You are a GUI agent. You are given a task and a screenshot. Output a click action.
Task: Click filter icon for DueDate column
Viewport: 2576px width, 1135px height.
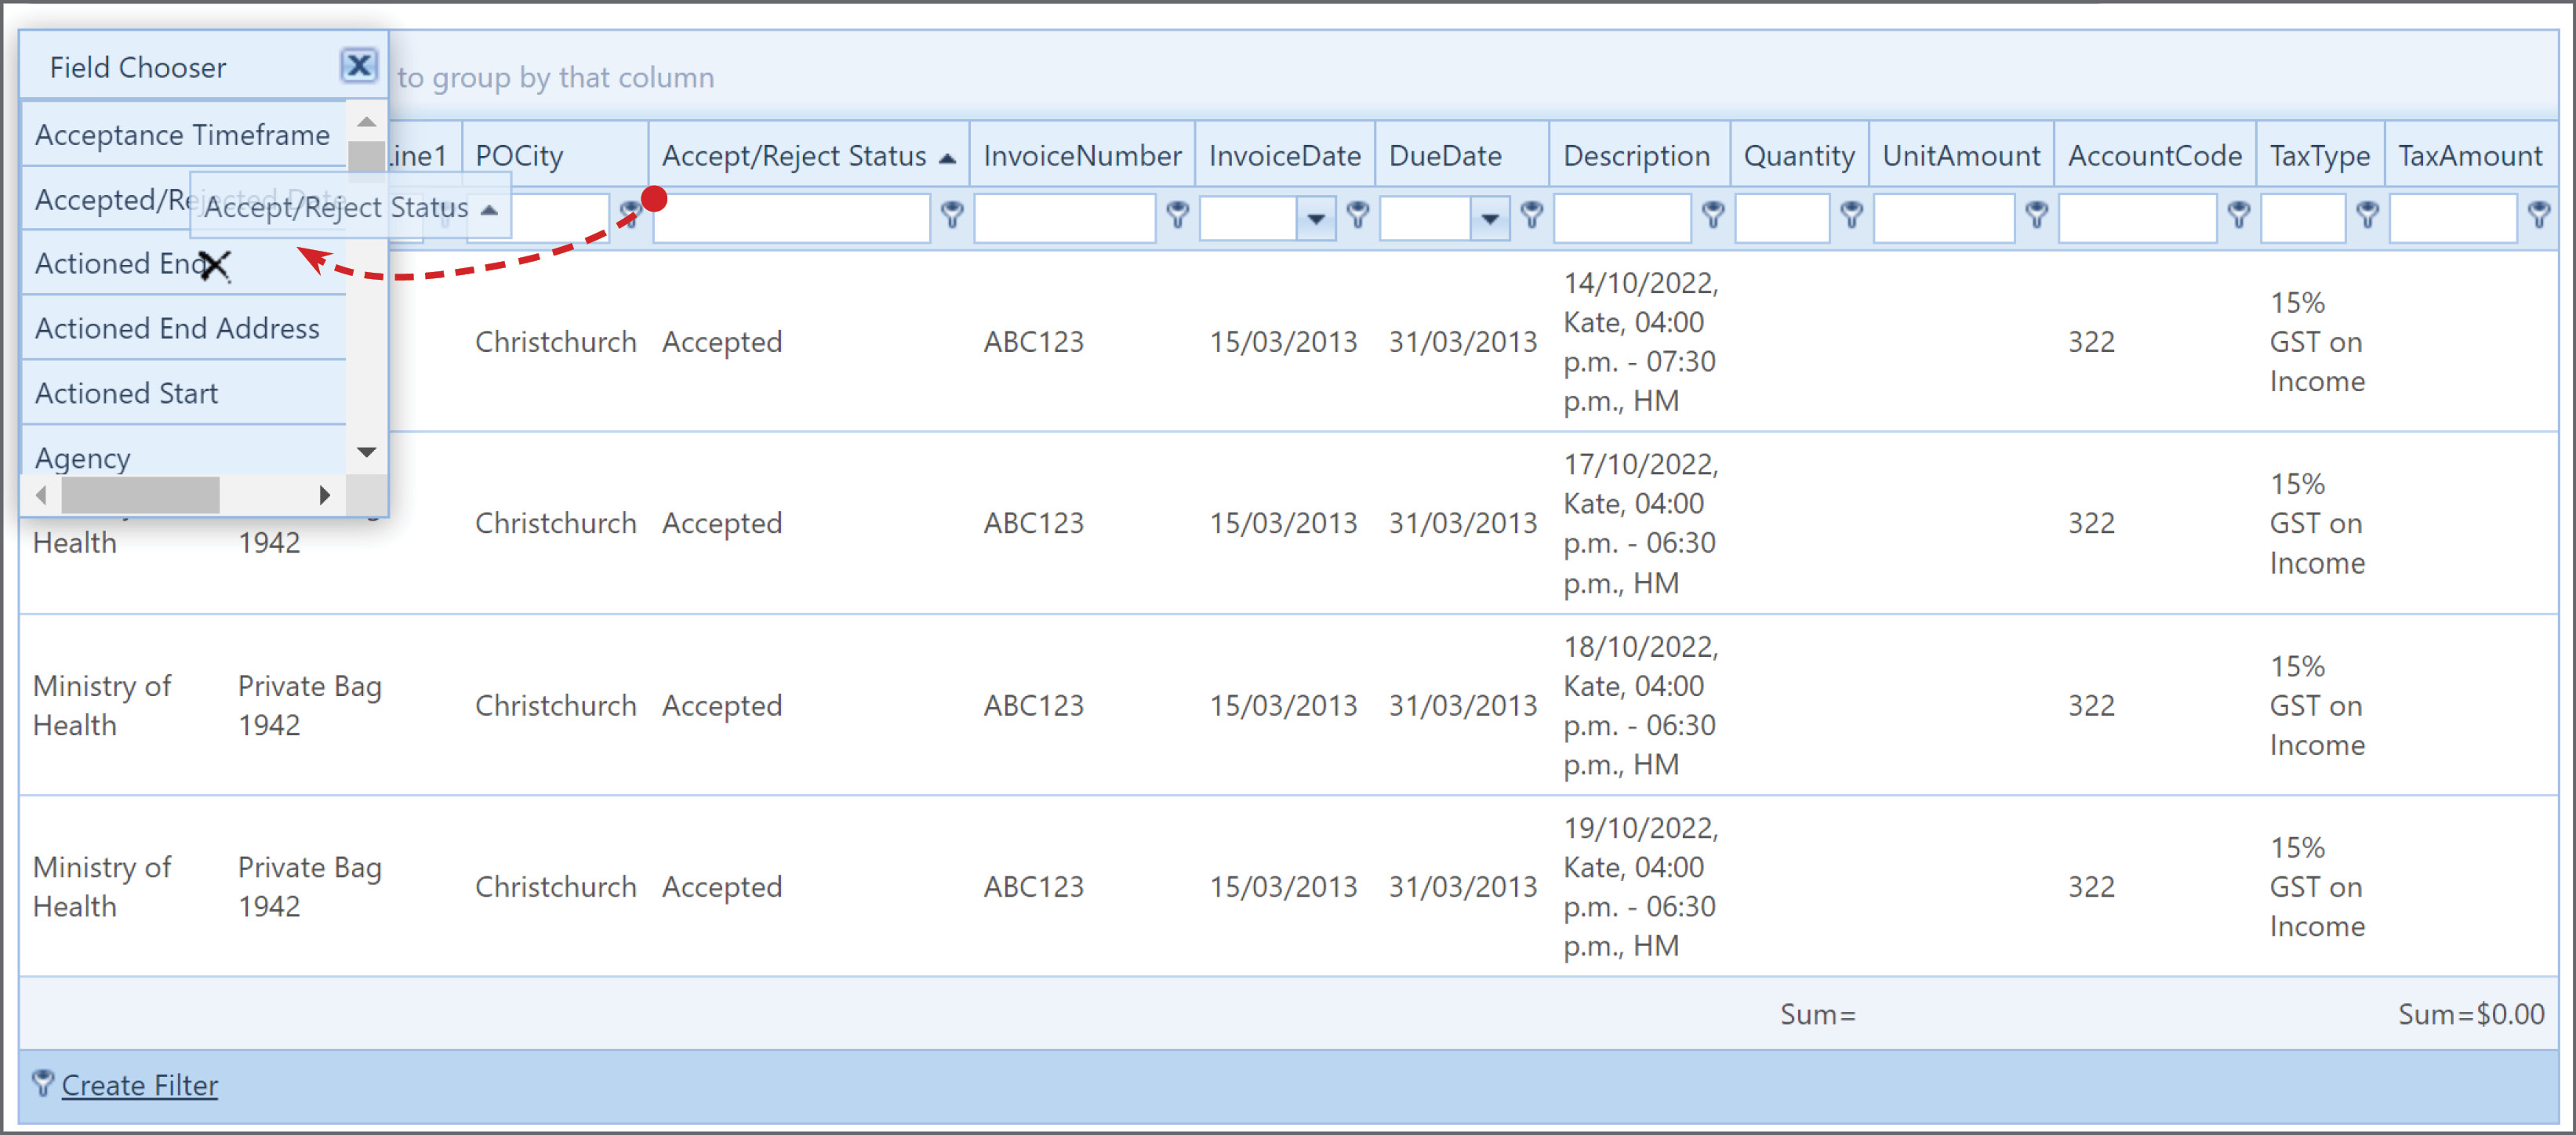[1532, 214]
